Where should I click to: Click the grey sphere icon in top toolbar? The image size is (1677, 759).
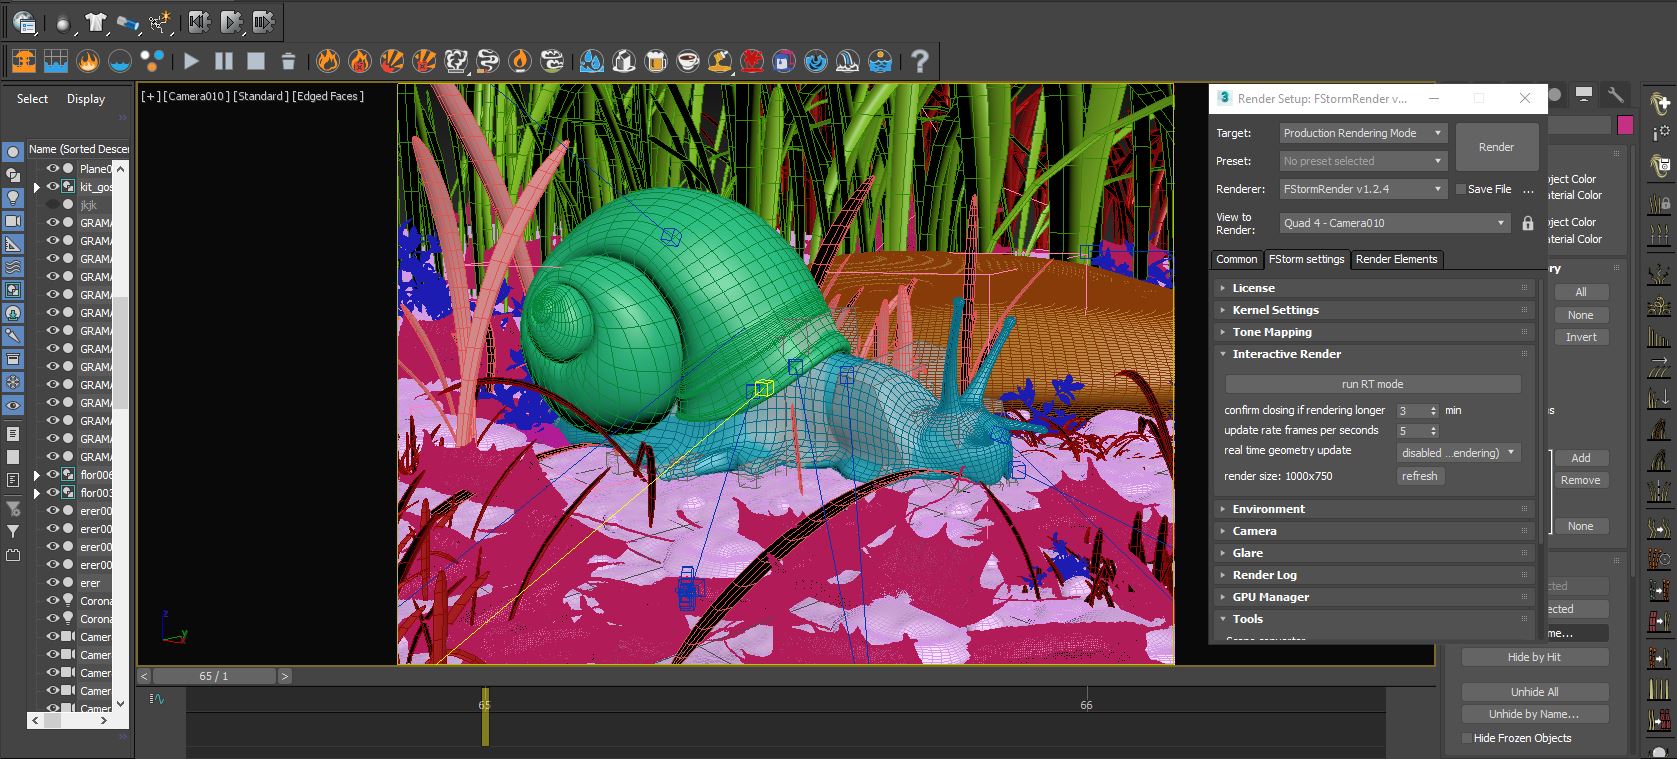pos(63,22)
